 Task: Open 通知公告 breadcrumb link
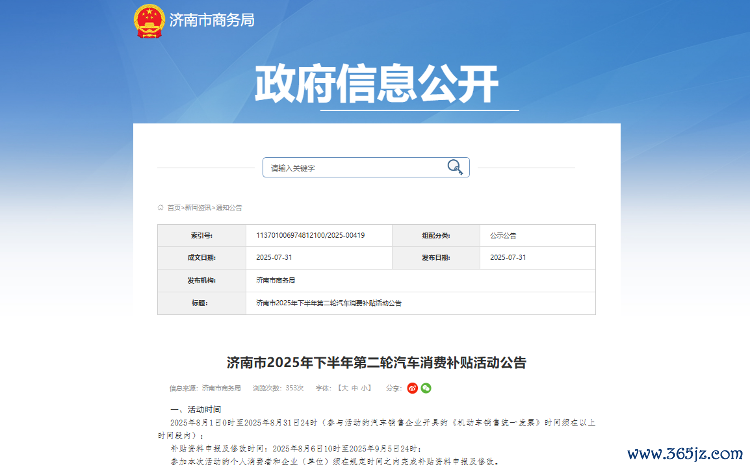click(x=229, y=208)
